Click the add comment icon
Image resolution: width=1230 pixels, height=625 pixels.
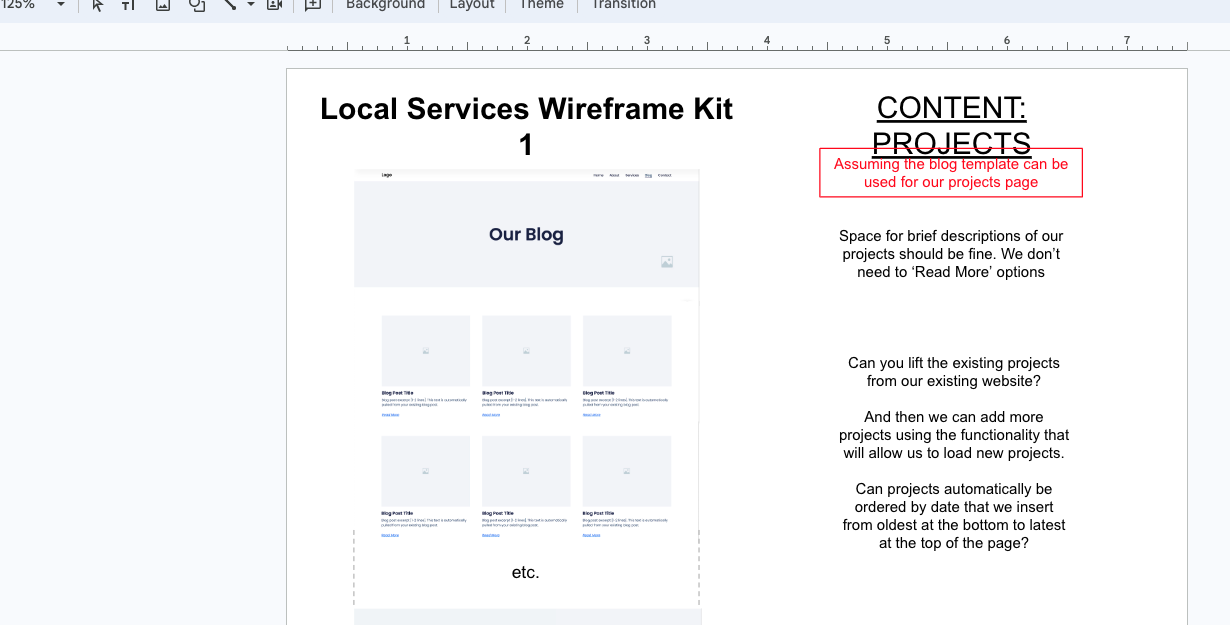click(313, 5)
